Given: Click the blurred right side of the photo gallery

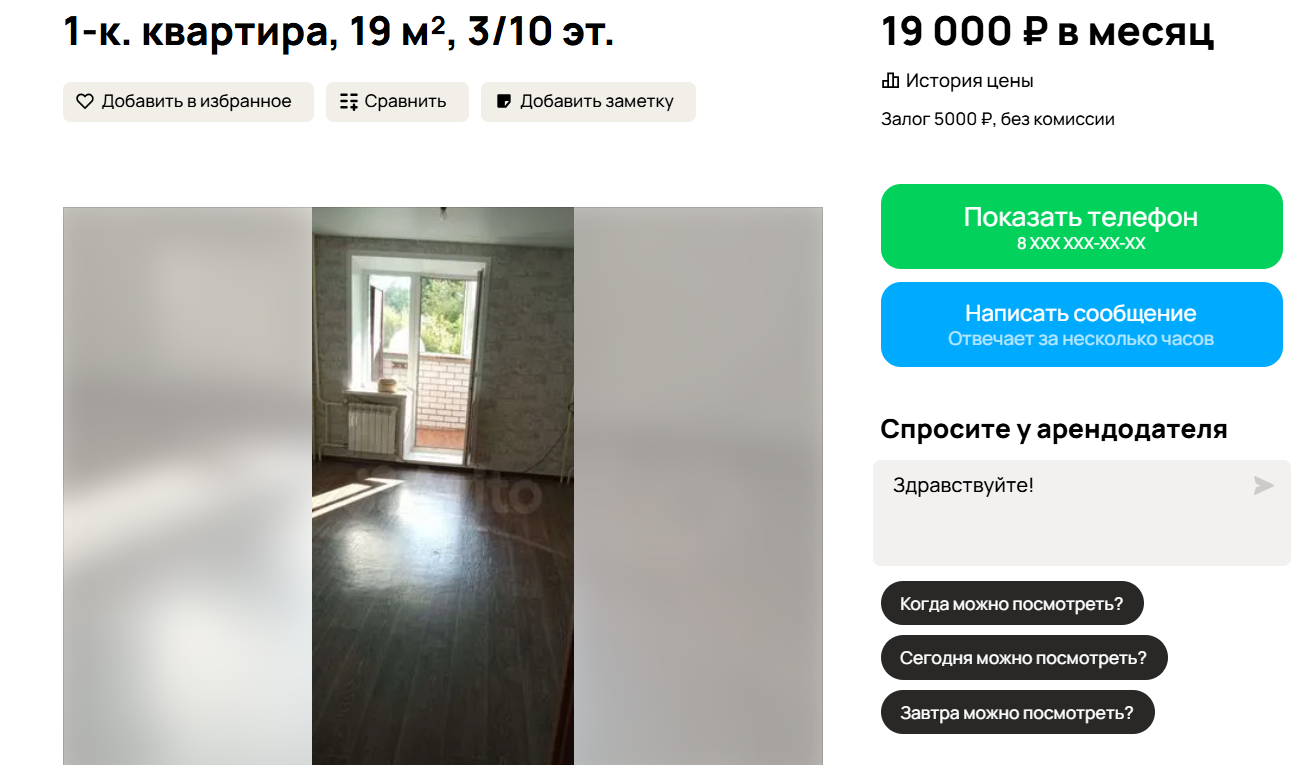Looking at the screenshot, I should point(698,486).
